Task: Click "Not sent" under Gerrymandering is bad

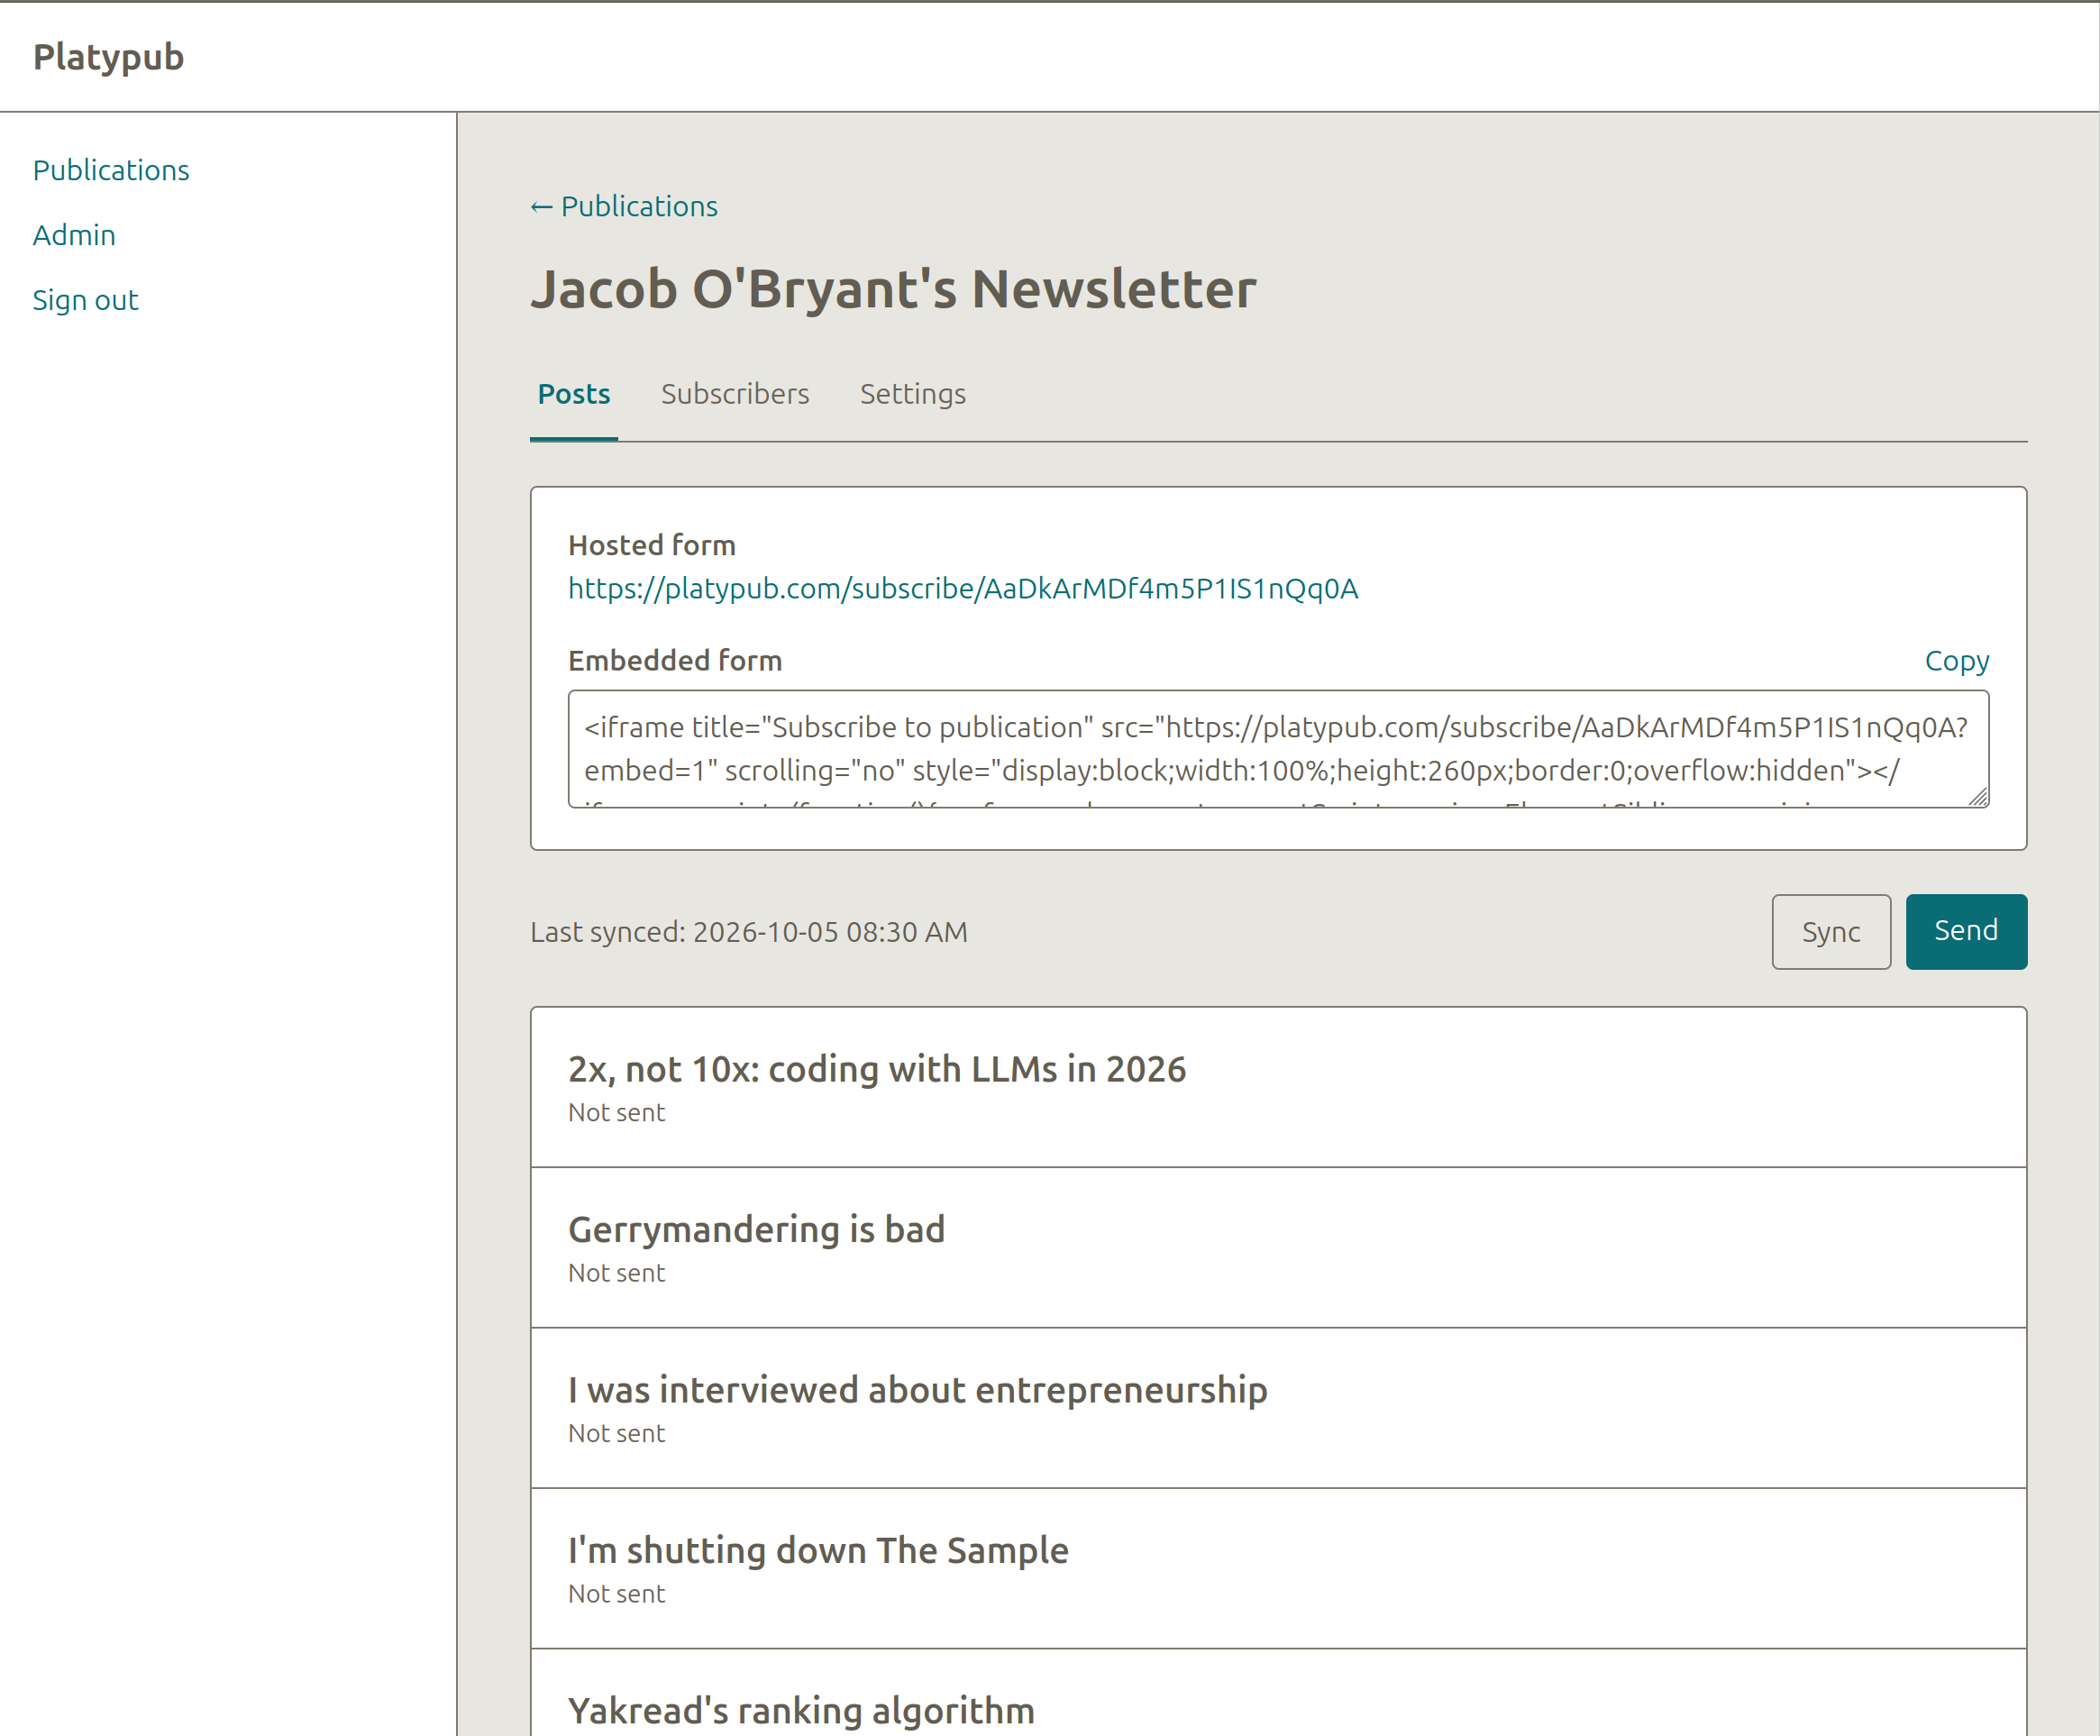Action: click(616, 1273)
